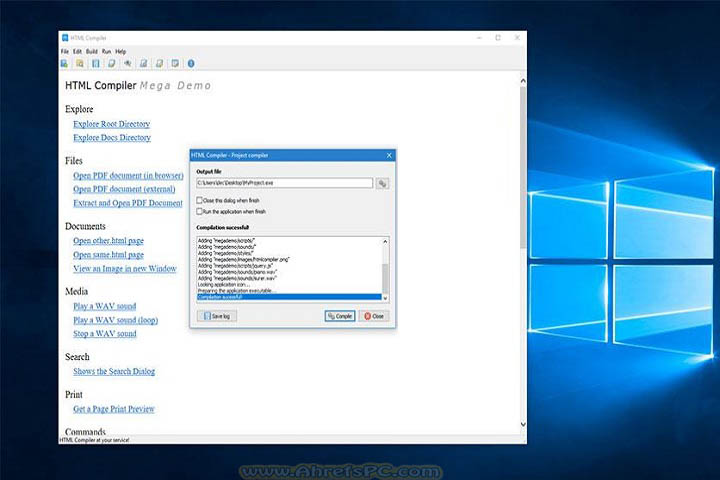Click the Close button with red icon
This screenshot has width=720, height=480.
[x=374, y=316]
